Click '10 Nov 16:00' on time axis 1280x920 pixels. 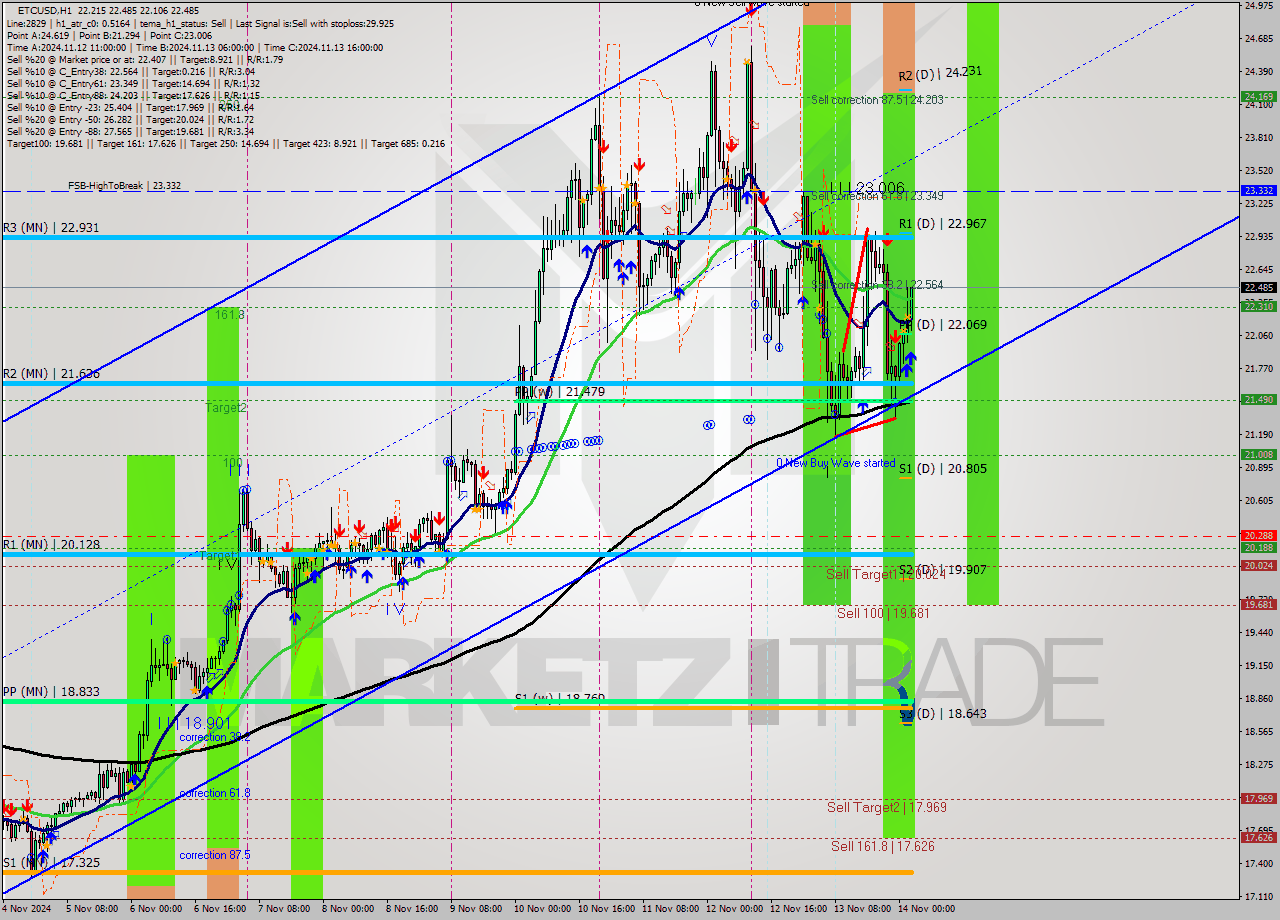(606, 909)
